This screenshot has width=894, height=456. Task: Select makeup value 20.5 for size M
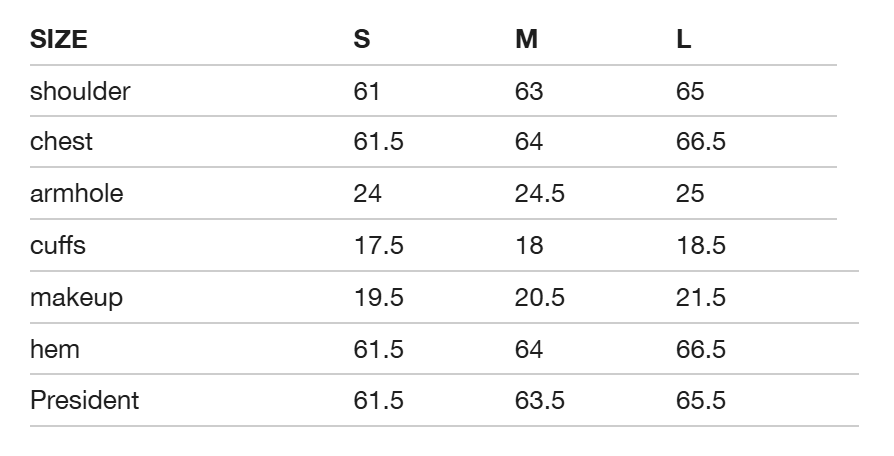click(539, 298)
